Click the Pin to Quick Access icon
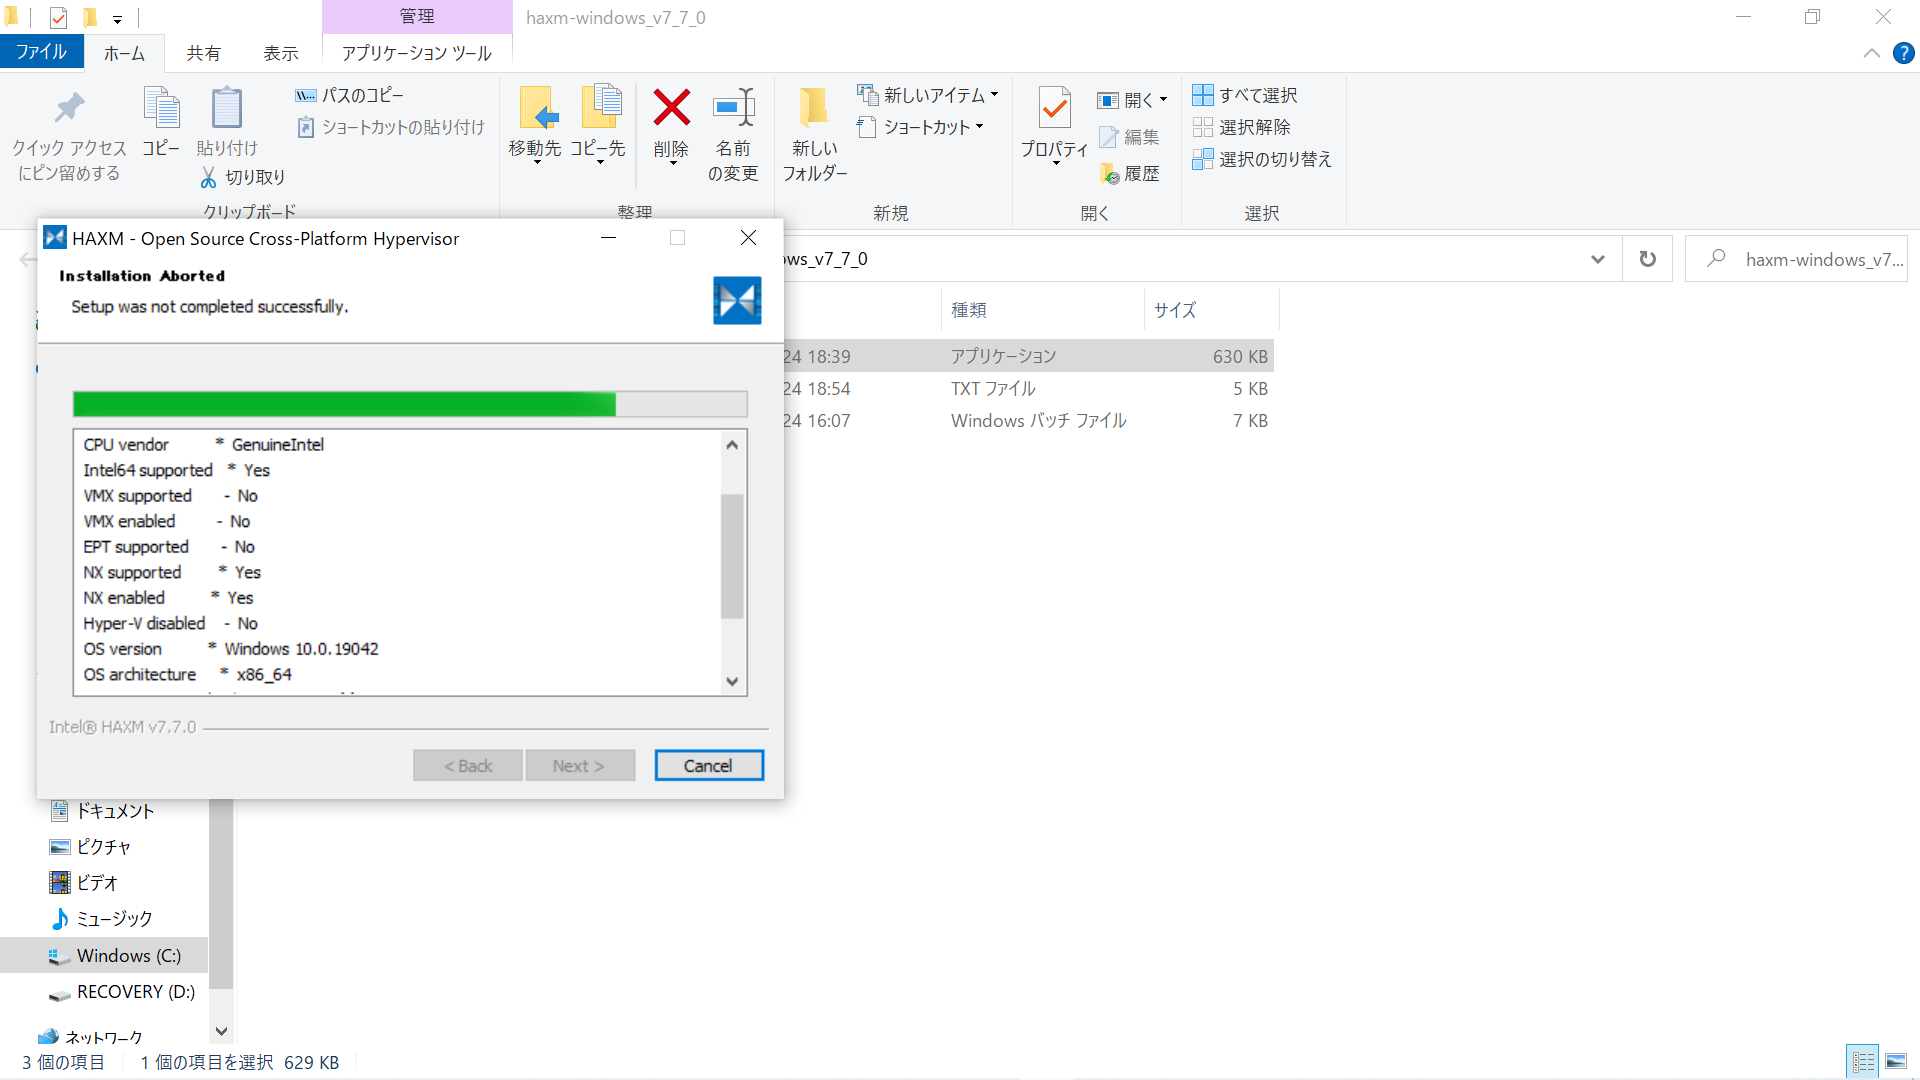 click(x=69, y=108)
